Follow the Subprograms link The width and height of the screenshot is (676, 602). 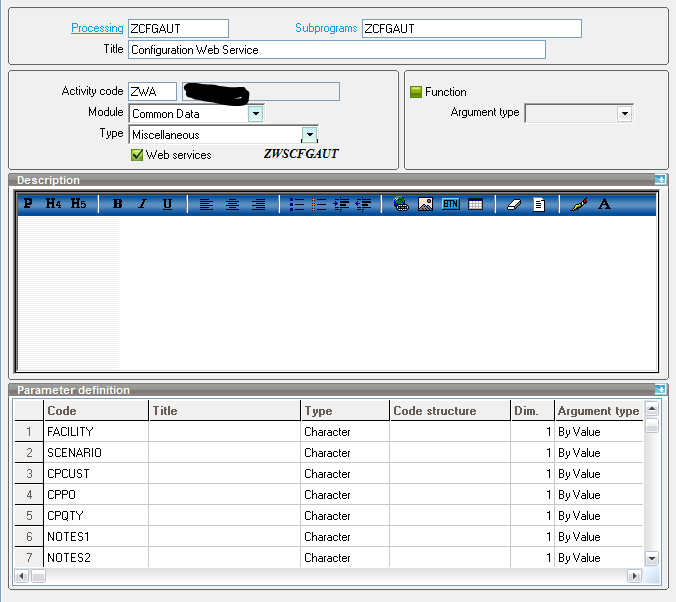tap(326, 28)
